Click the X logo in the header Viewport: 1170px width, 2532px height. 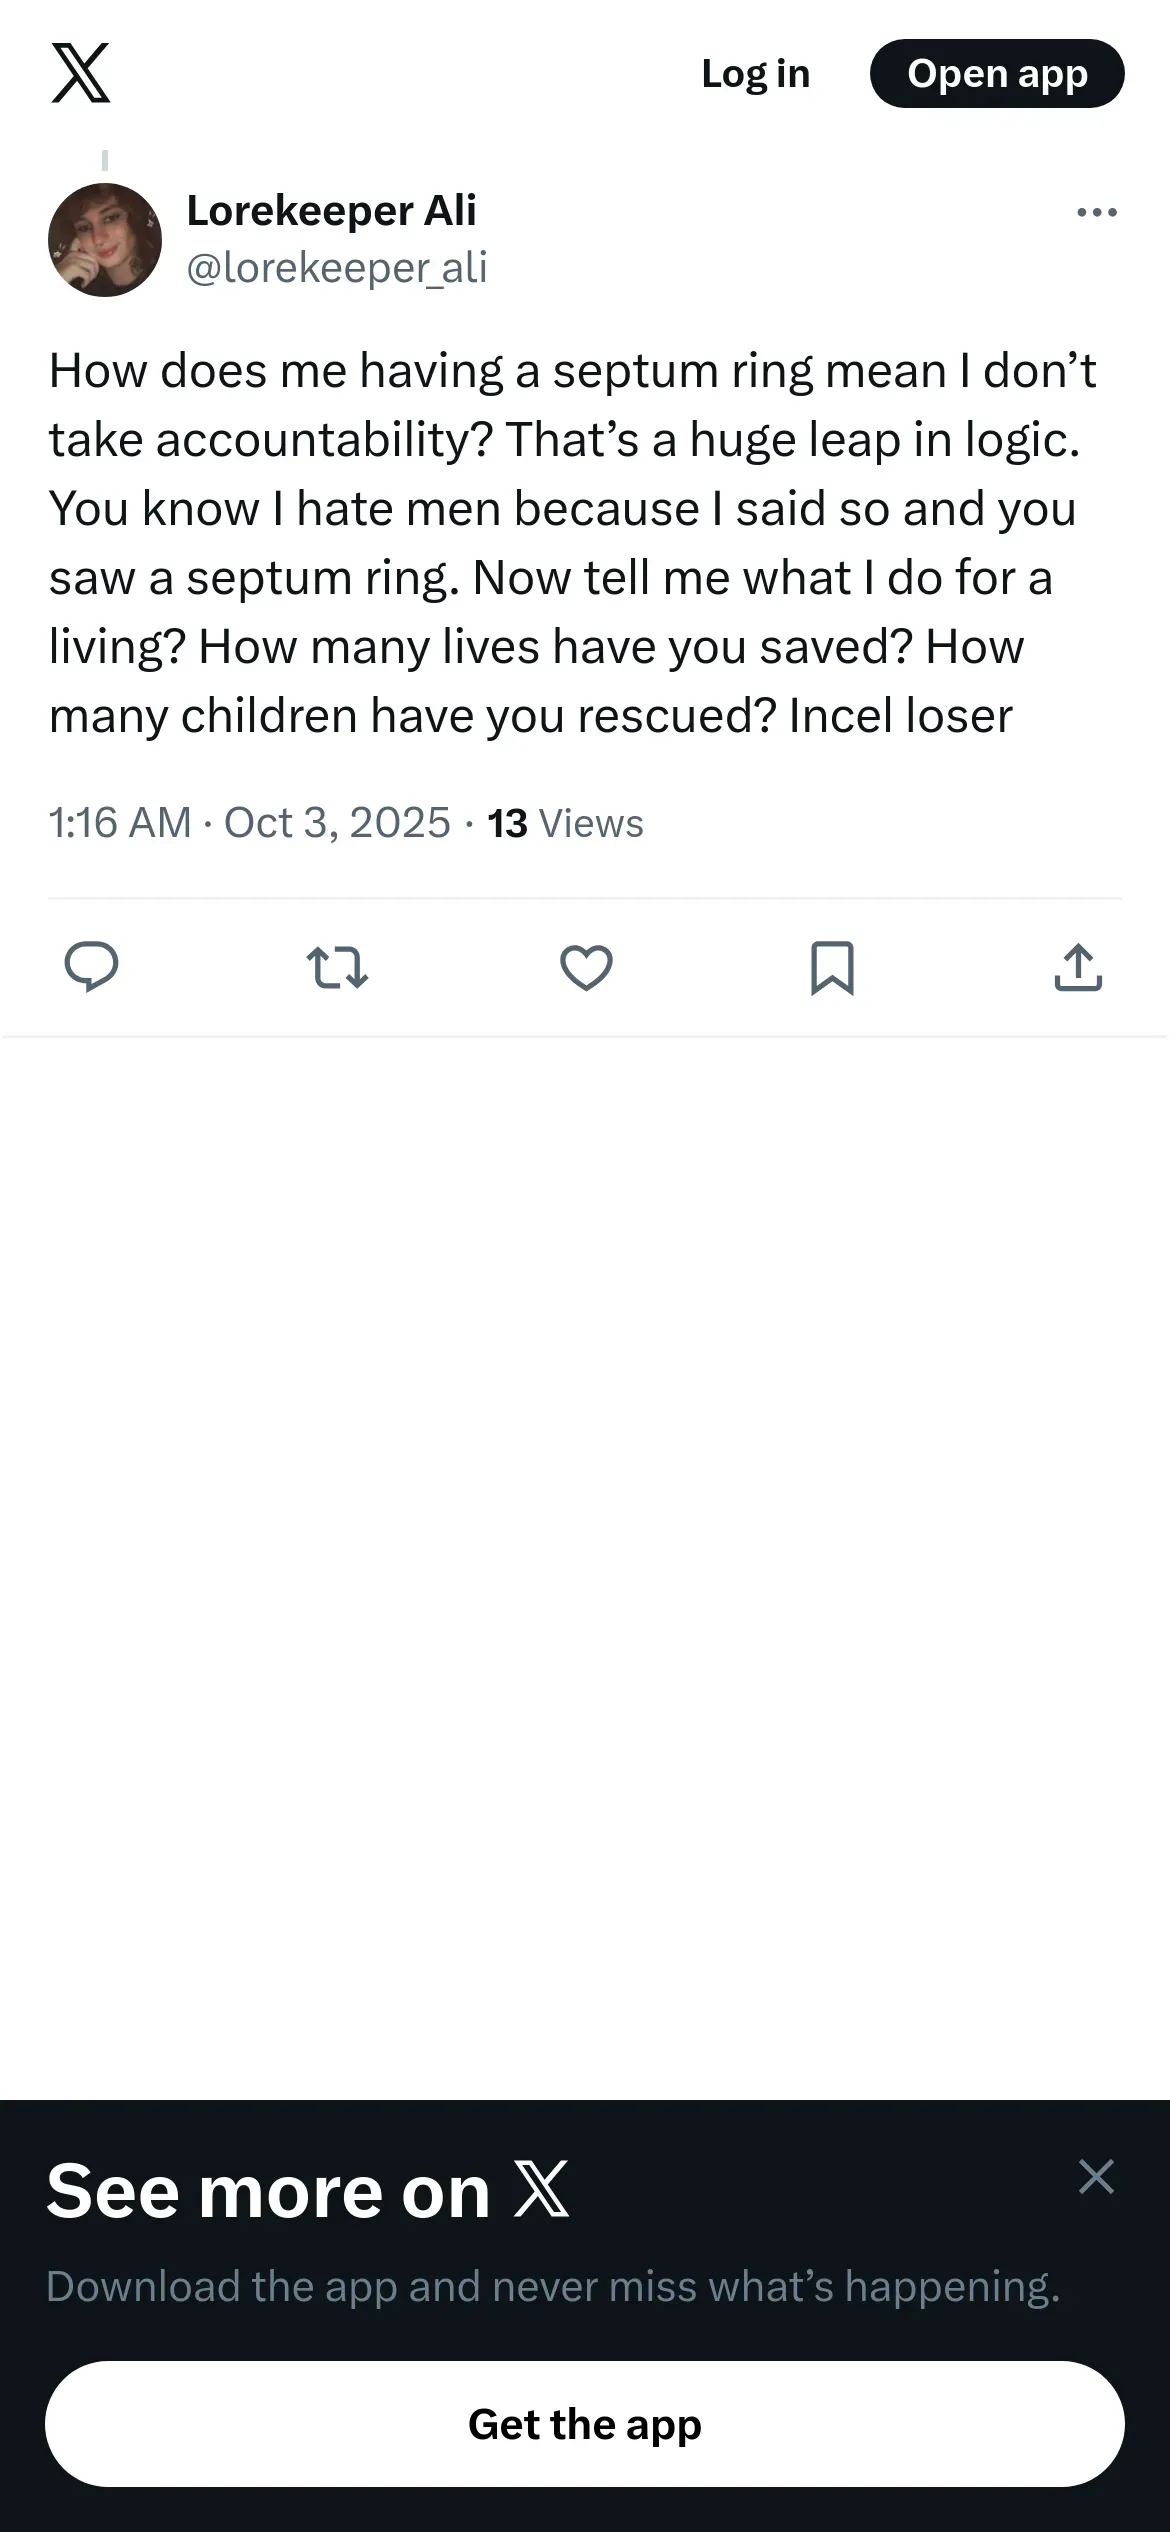(81, 73)
